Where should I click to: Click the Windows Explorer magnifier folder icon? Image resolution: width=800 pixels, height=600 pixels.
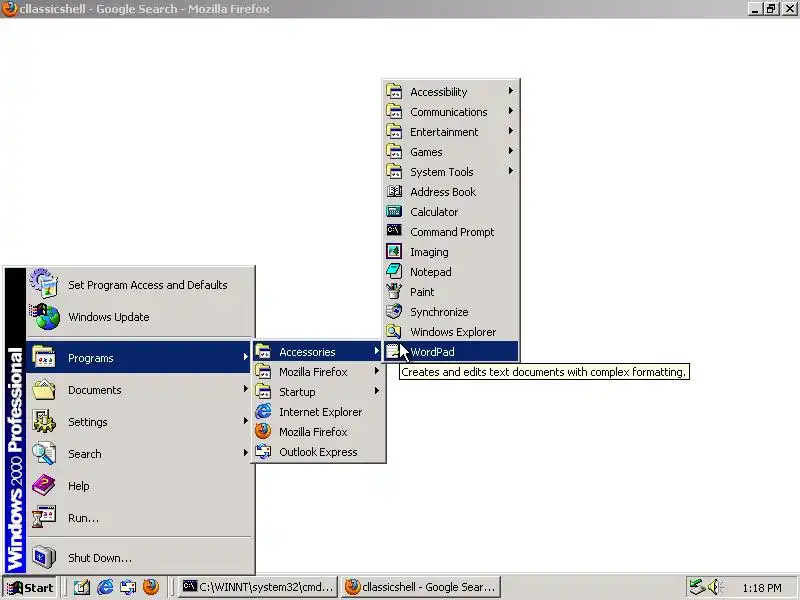coord(393,332)
